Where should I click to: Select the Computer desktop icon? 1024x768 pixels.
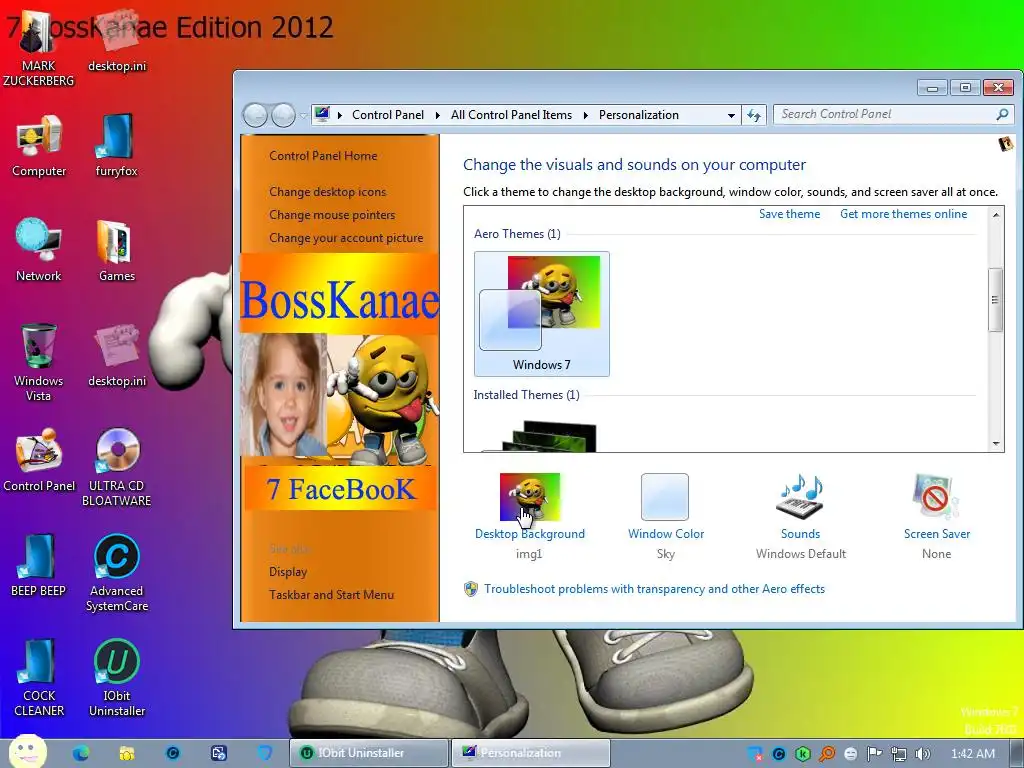coord(39,146)
